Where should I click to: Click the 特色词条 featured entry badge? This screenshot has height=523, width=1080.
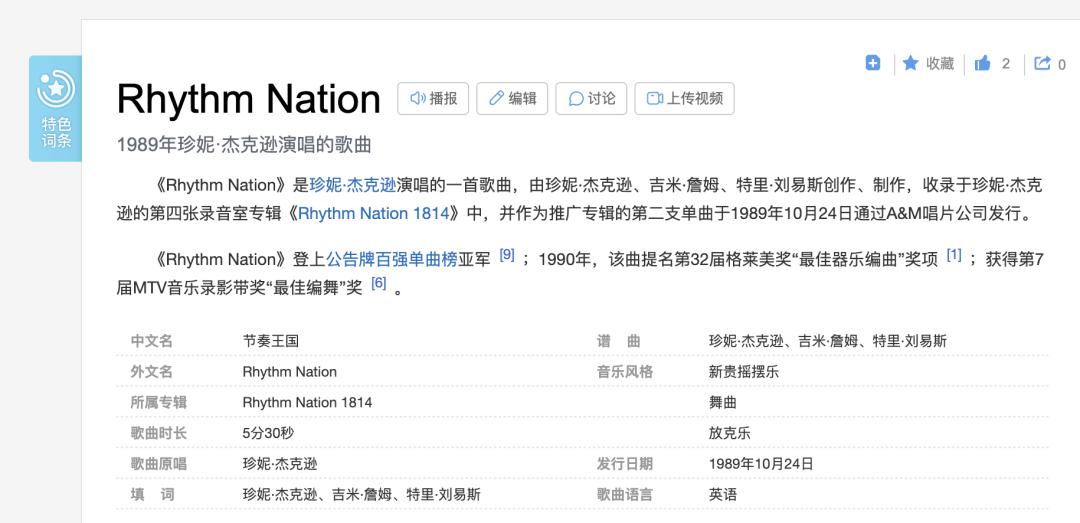coord(56,109)
